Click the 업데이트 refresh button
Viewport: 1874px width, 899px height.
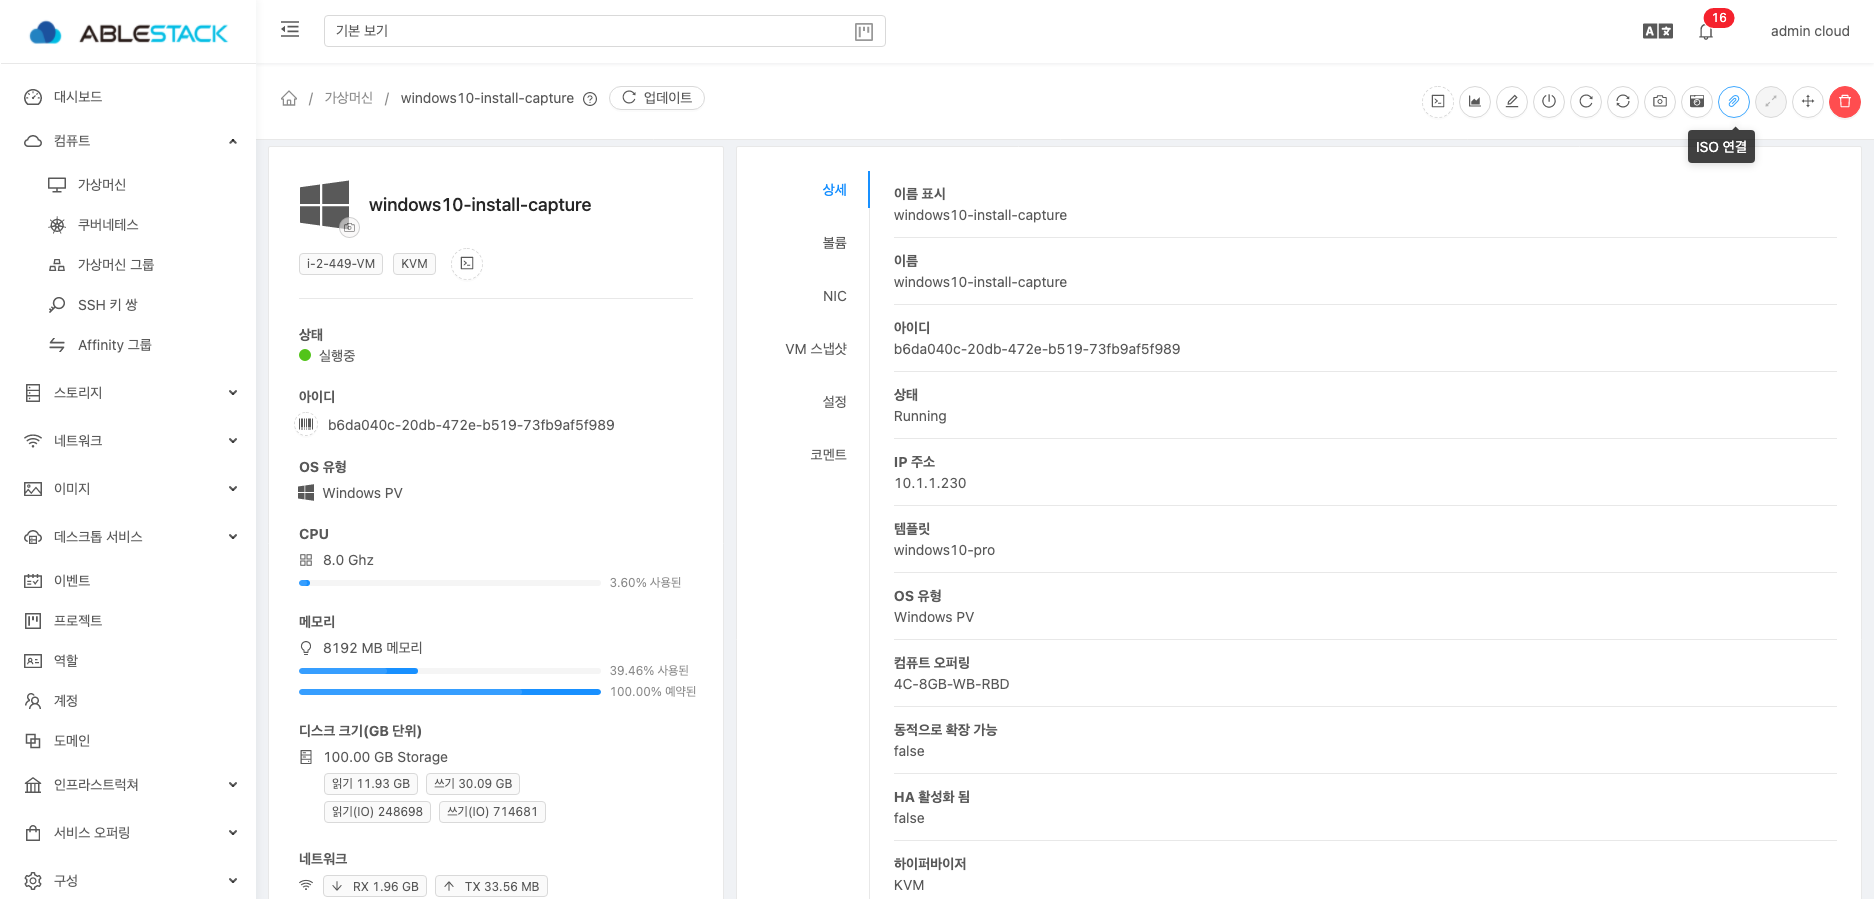pyautogui.click(x=657, y=98)
